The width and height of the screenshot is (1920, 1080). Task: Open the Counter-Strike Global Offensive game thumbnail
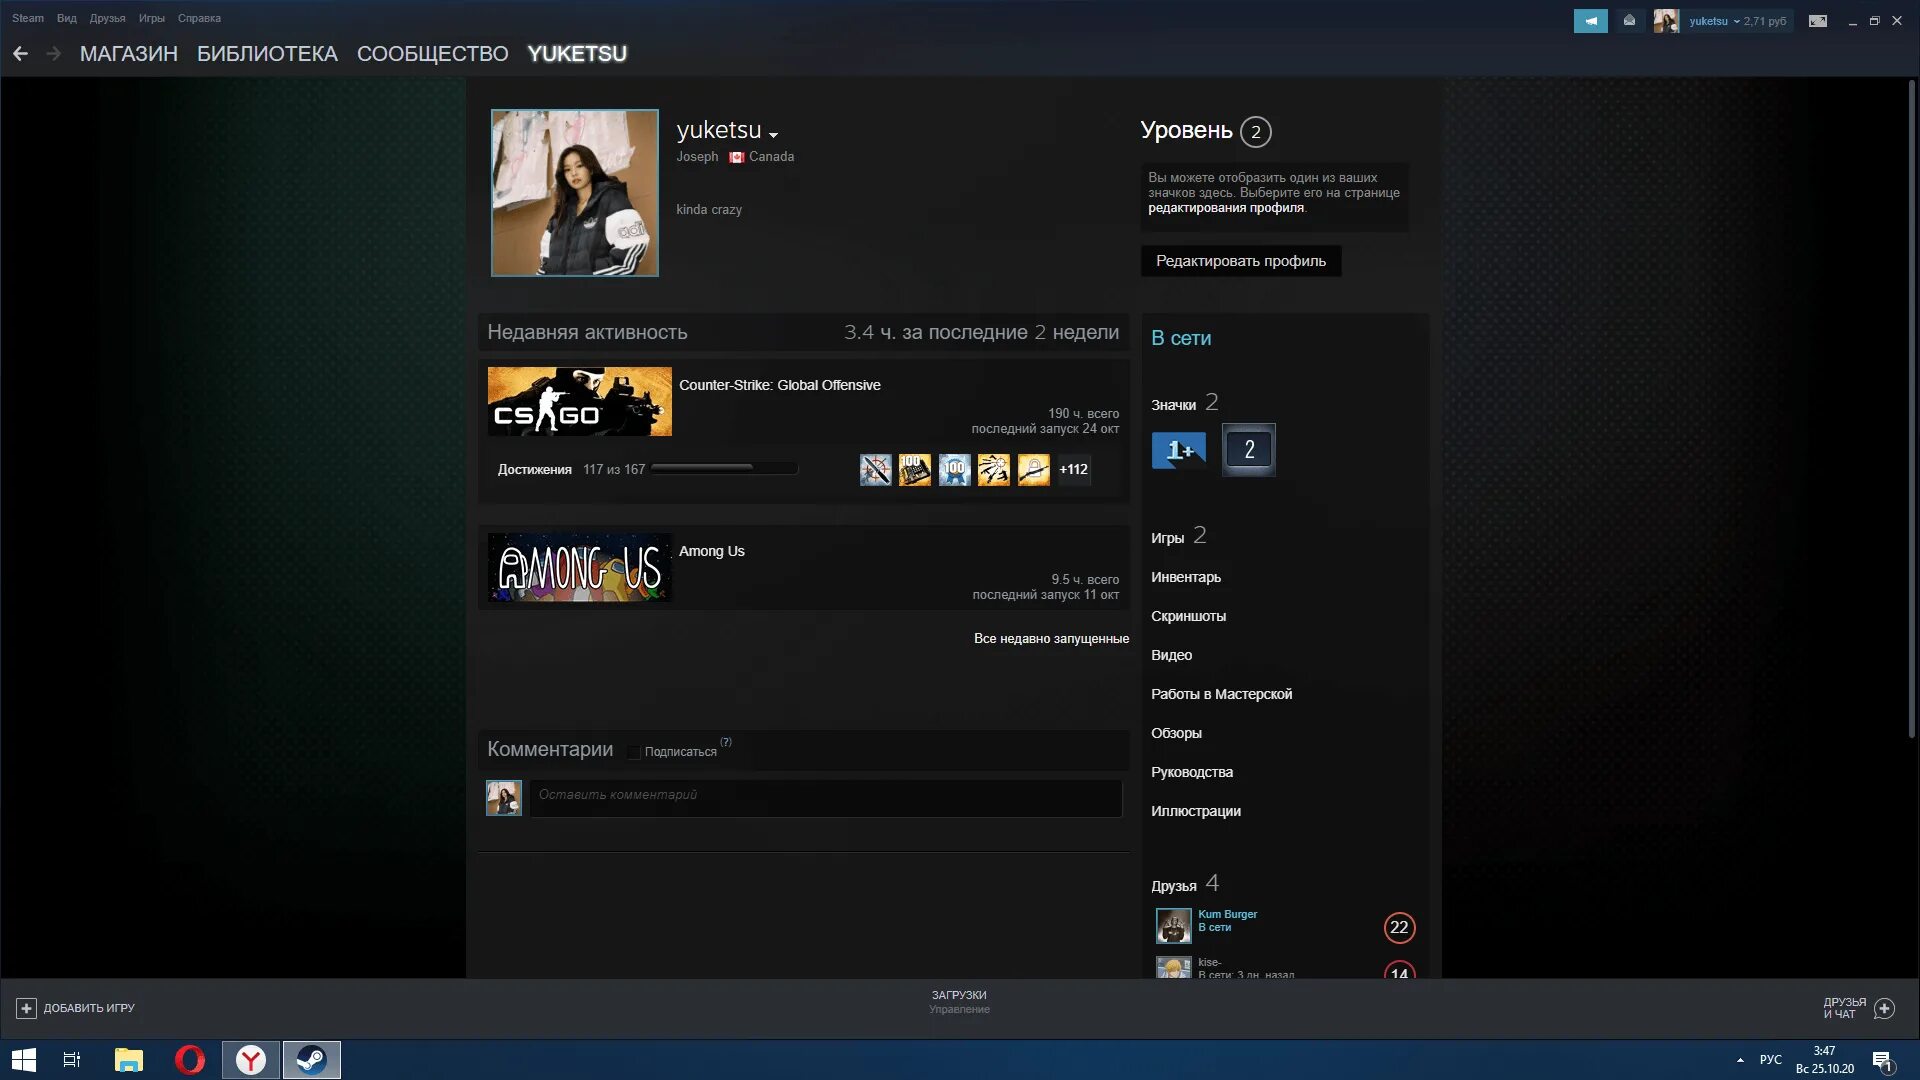point(579,401)
